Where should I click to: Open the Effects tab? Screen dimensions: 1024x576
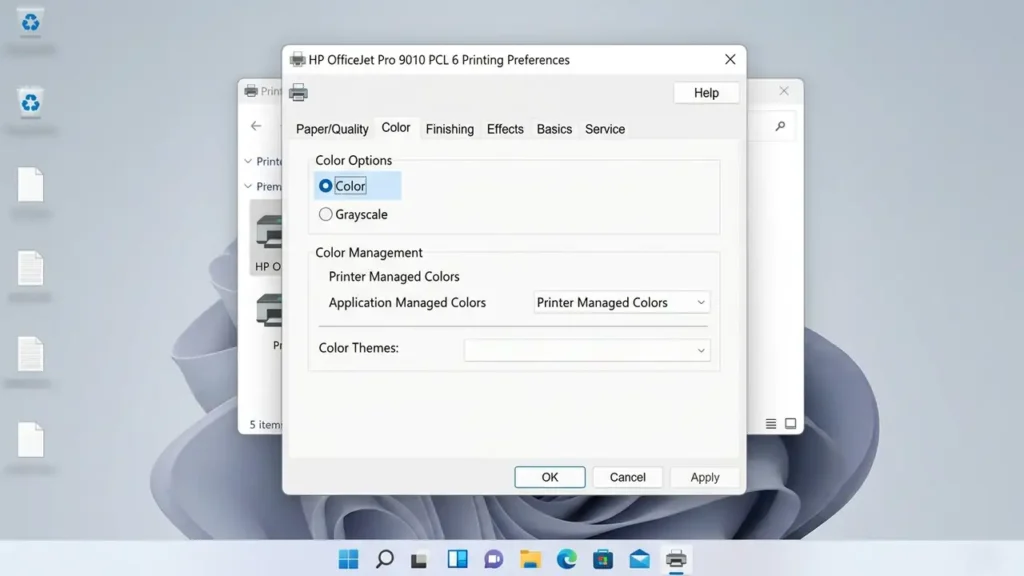click(x=505, y=129)
